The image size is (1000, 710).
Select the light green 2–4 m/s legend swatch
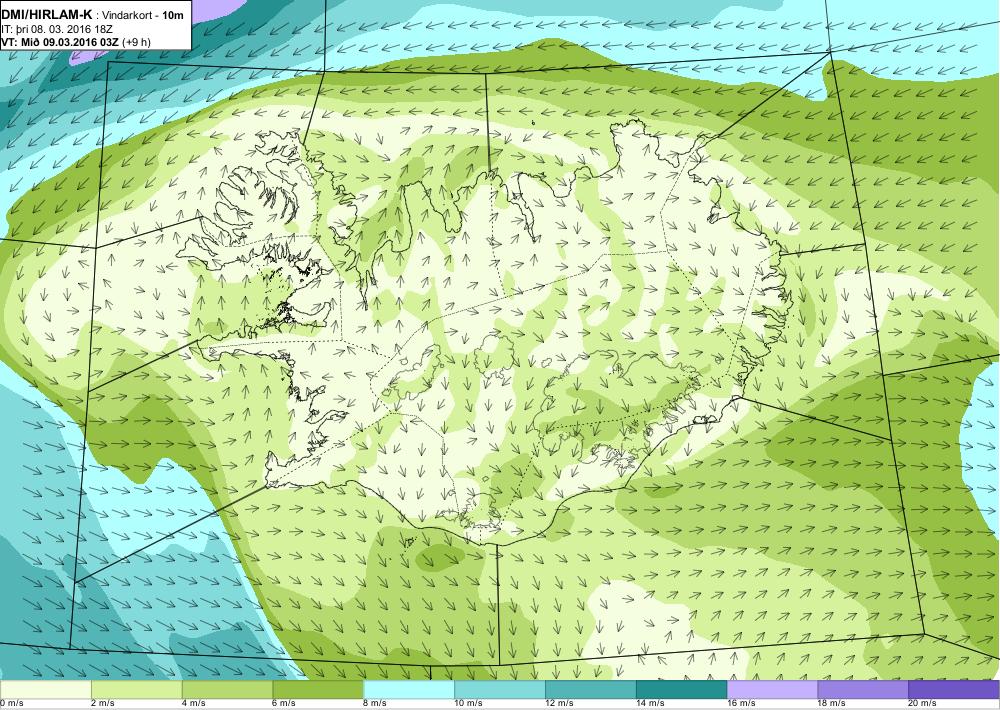pos(136,690)
